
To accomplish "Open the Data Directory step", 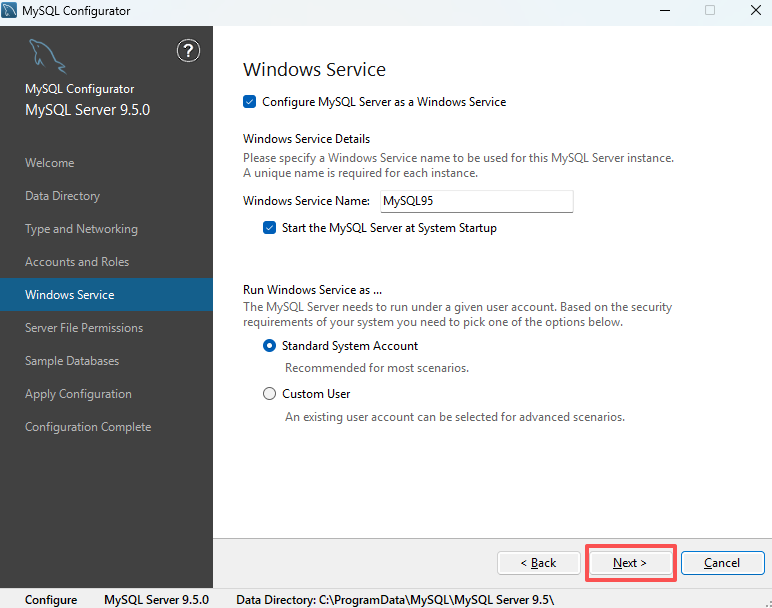I will [x=63, y=196].
